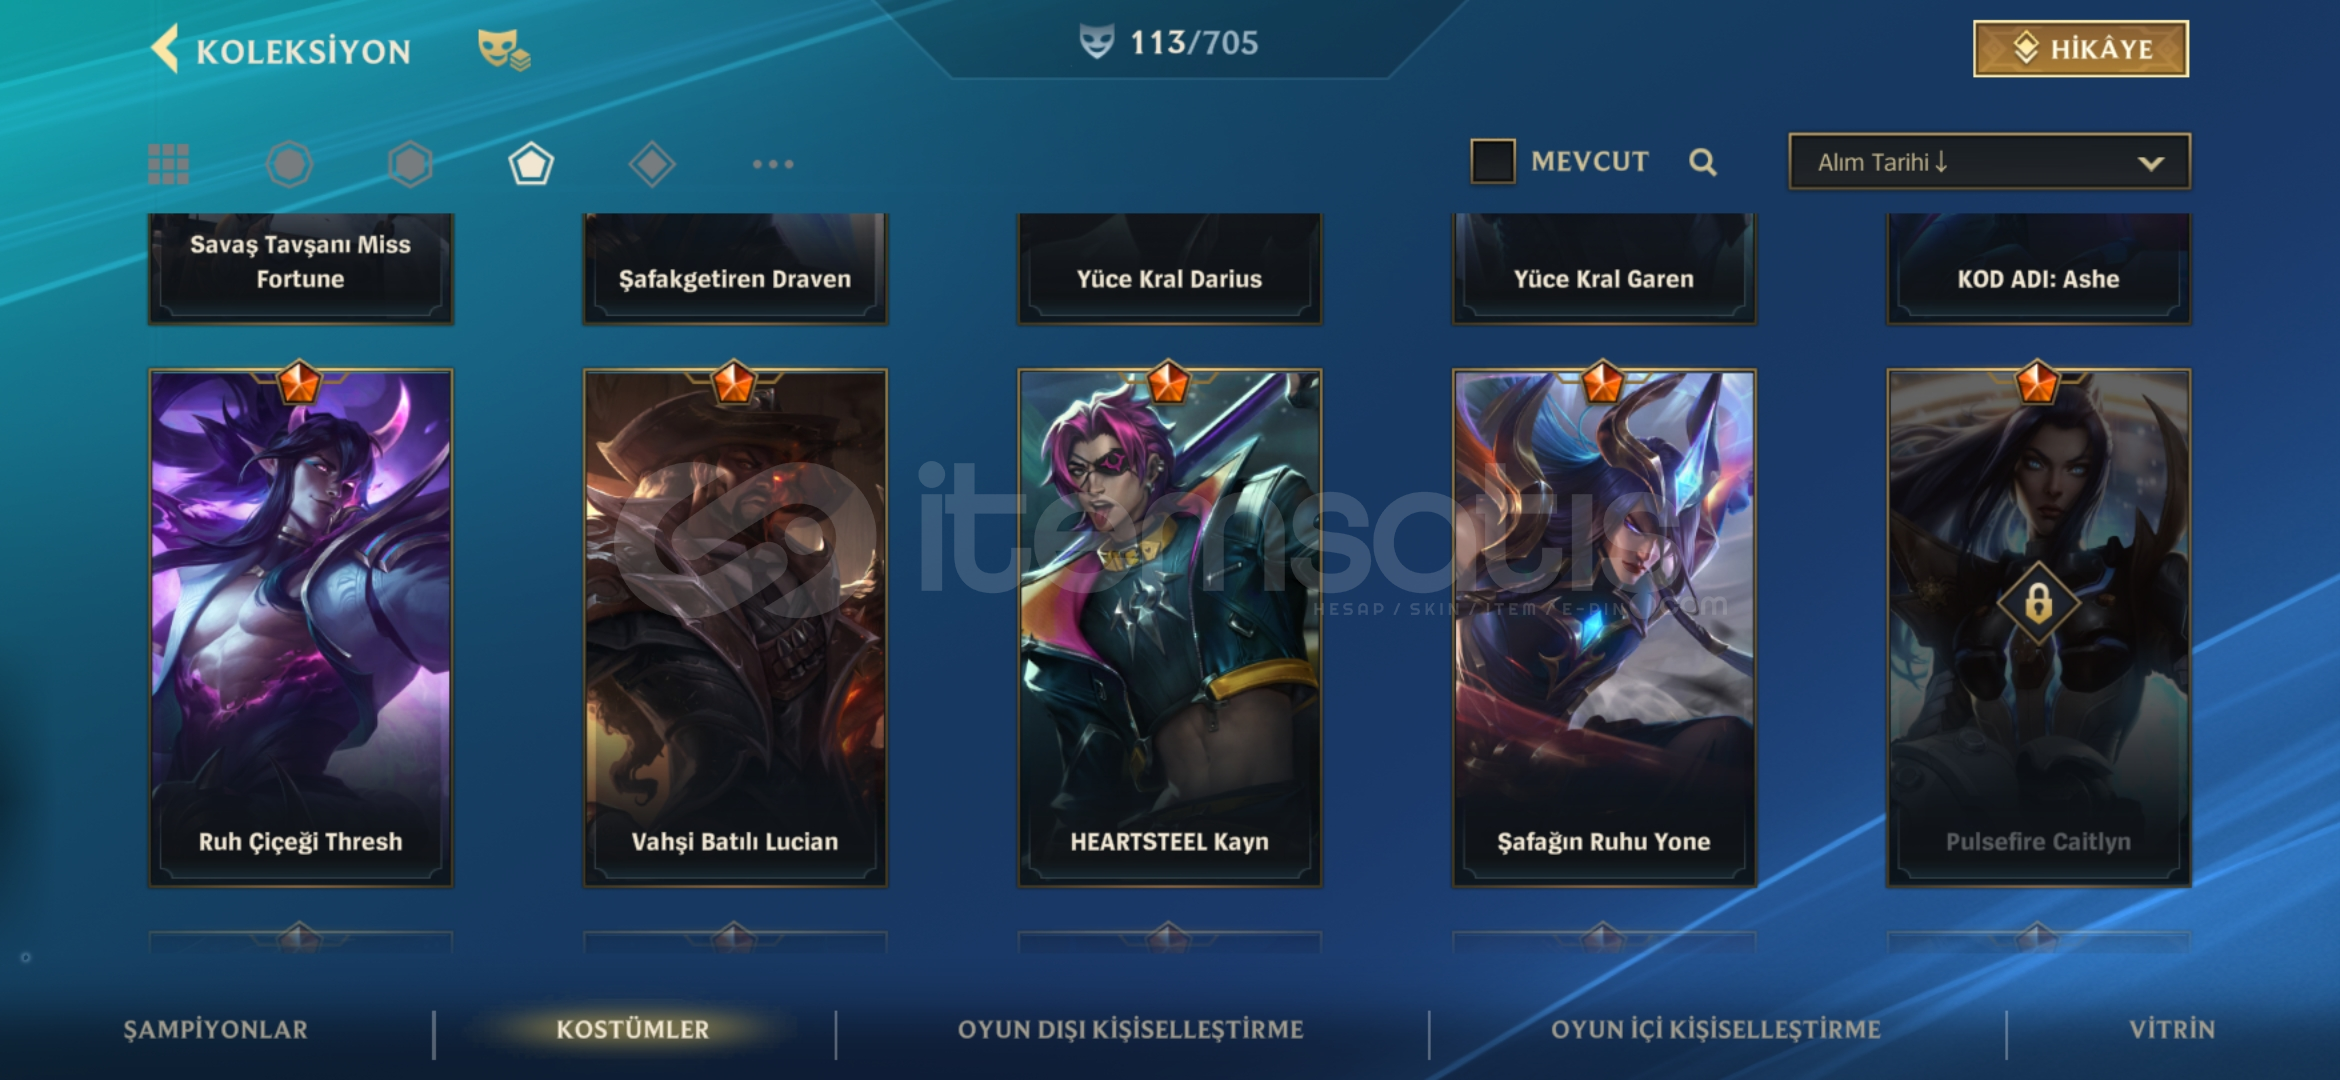Select the pentagon rarity filter icon
This screenshot has height=1080, width=2340.
coord(531,164)
